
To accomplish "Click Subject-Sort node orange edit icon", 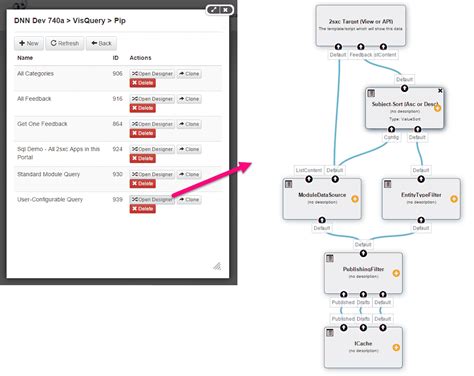I will click(x=437, y=108).
